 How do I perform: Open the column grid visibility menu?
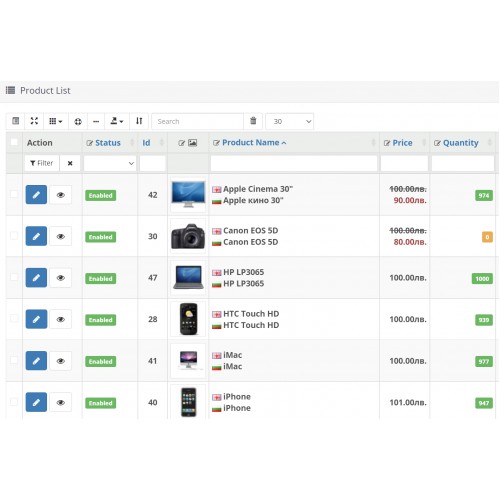(56, 121)
